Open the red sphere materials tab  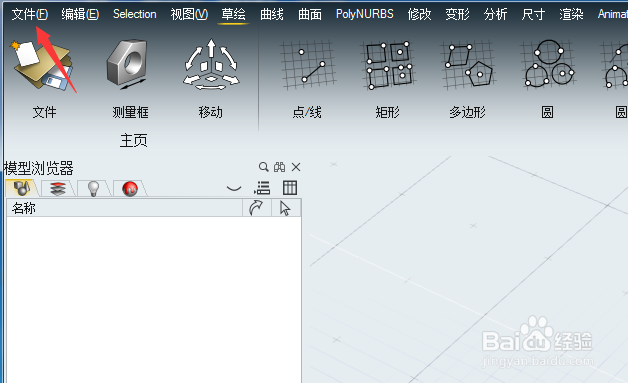[130, 188]
